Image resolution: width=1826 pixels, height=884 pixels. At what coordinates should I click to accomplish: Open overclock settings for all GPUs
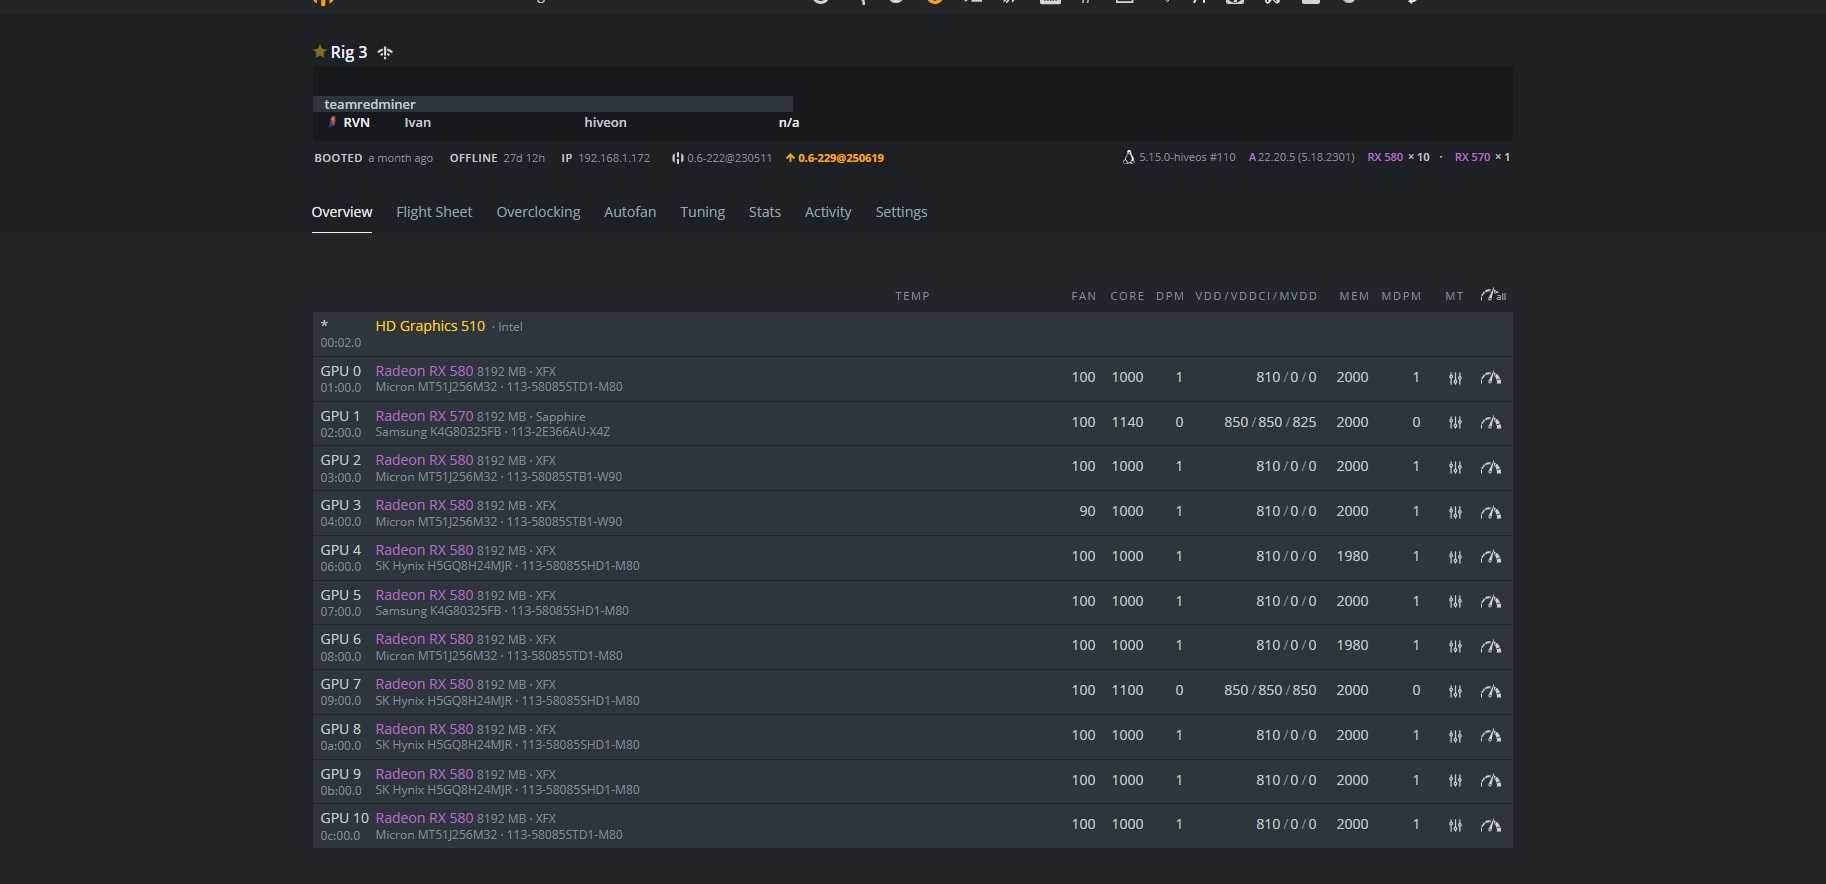1493,295
